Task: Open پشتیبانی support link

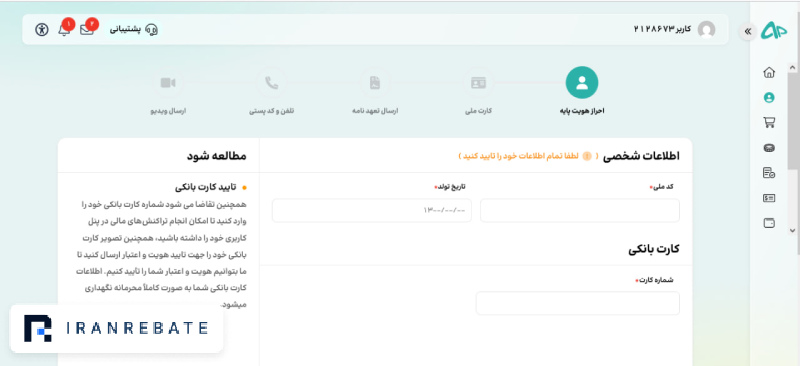Action: point(125,29)
